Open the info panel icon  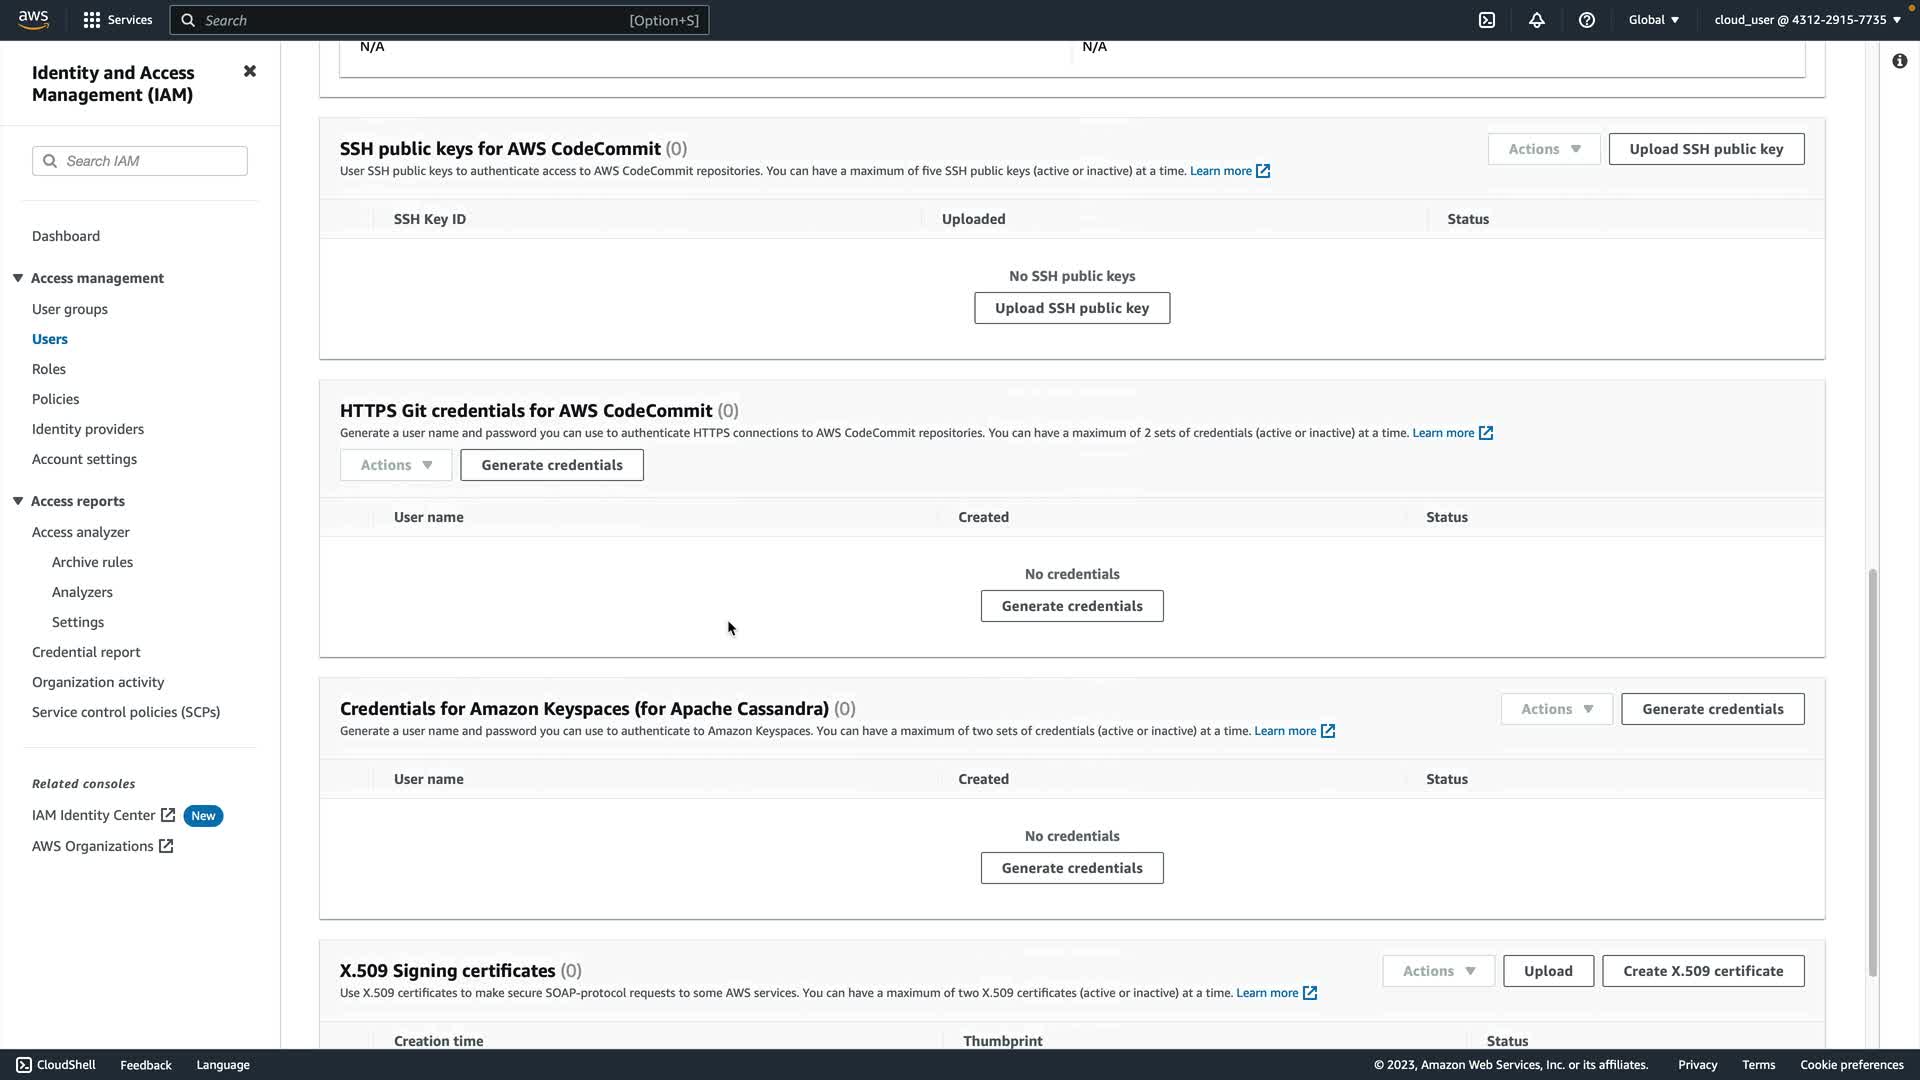pos(1899,62)
